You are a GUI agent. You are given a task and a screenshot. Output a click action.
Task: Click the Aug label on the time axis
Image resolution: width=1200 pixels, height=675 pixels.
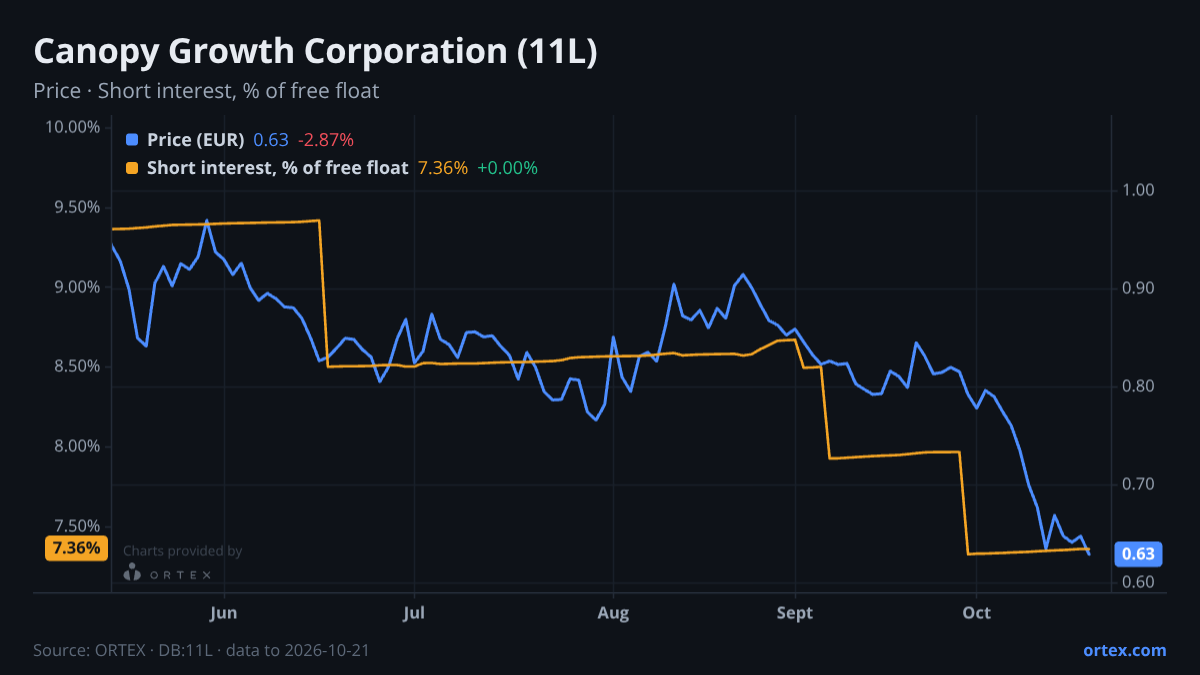(x=613, y=612)
